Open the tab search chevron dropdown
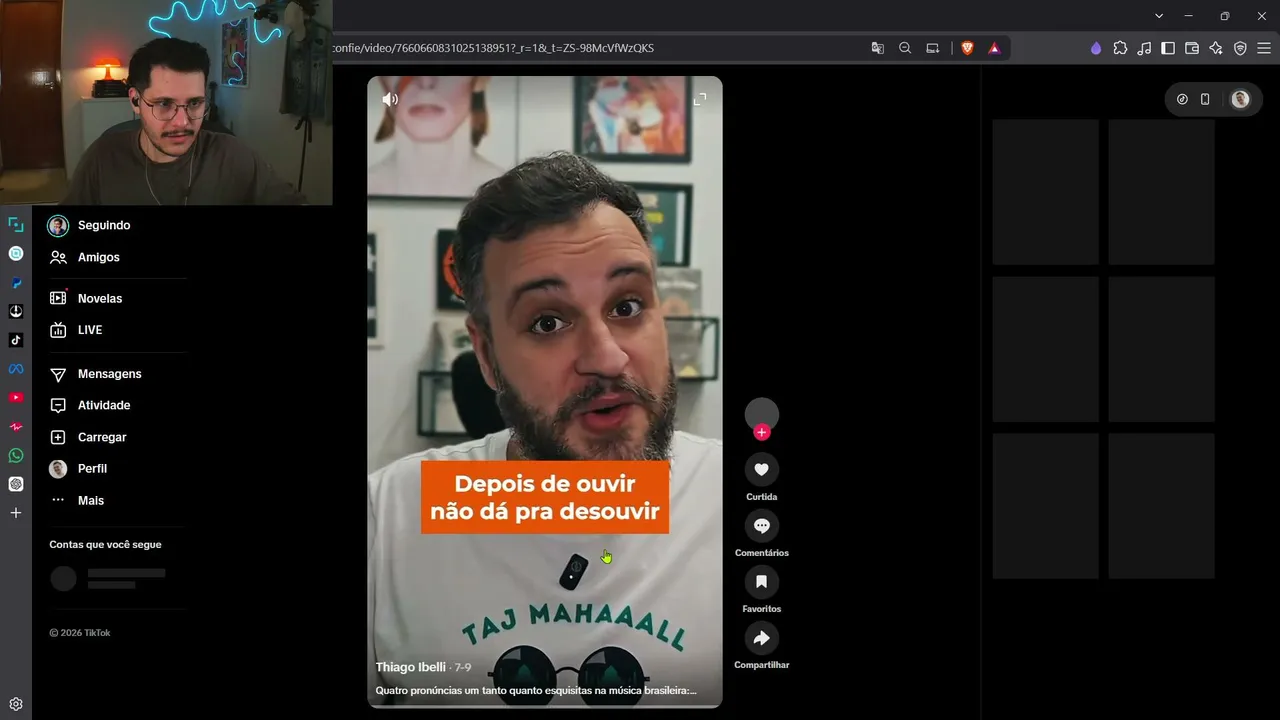Viewport: 1280px width, 720px height. pos(1159,16)
